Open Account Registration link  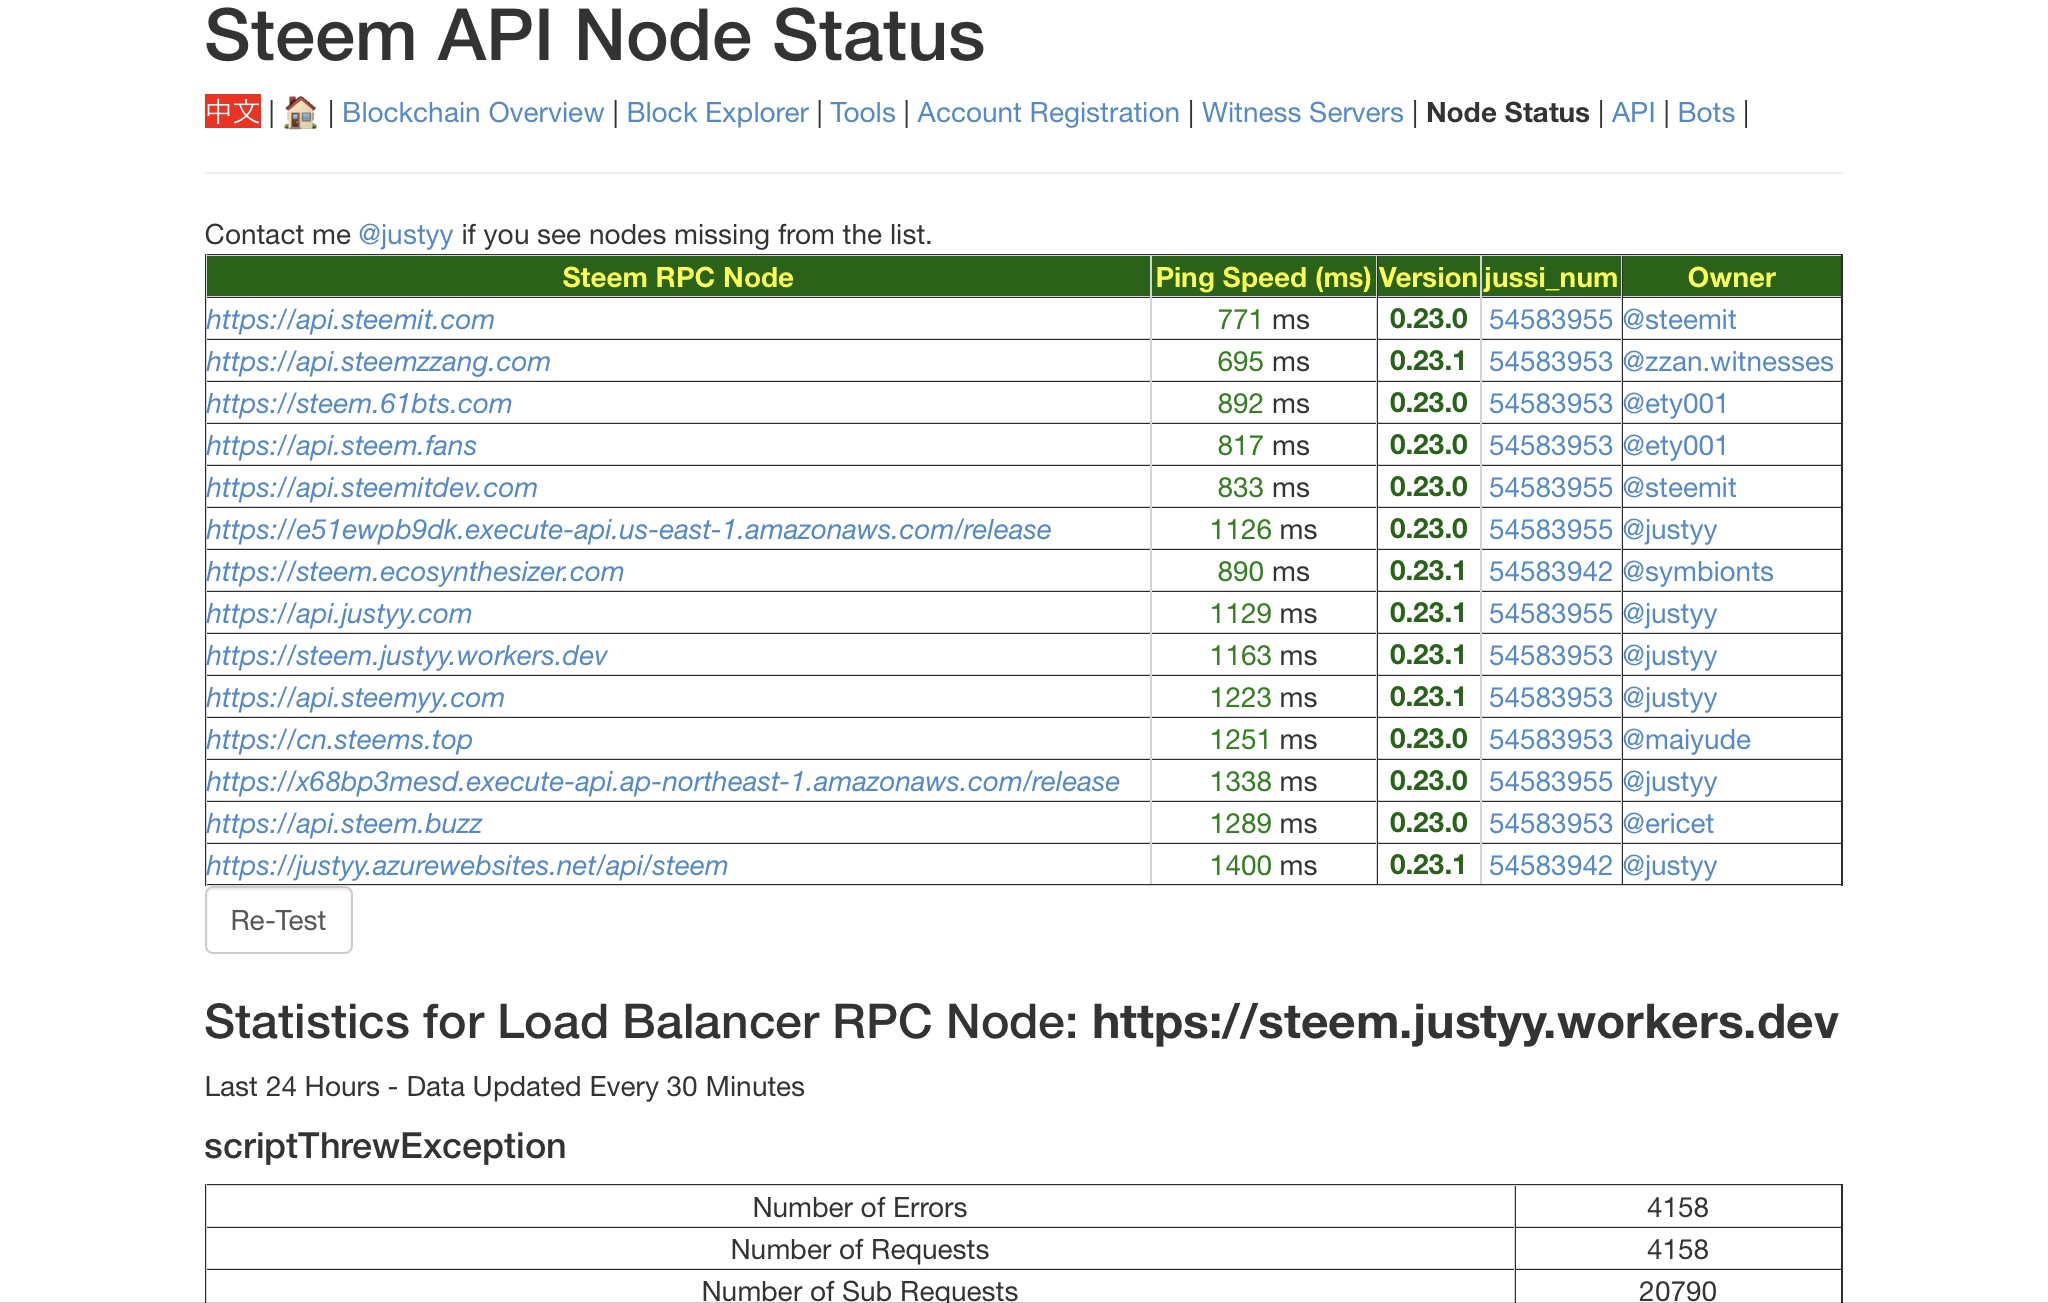(1048, 113)
